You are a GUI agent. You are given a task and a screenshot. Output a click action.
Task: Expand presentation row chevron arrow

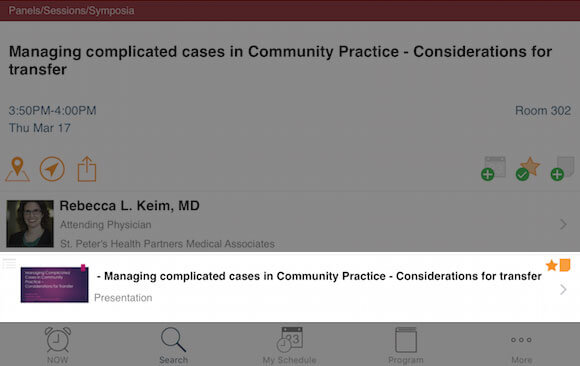[x=563, y=289]
